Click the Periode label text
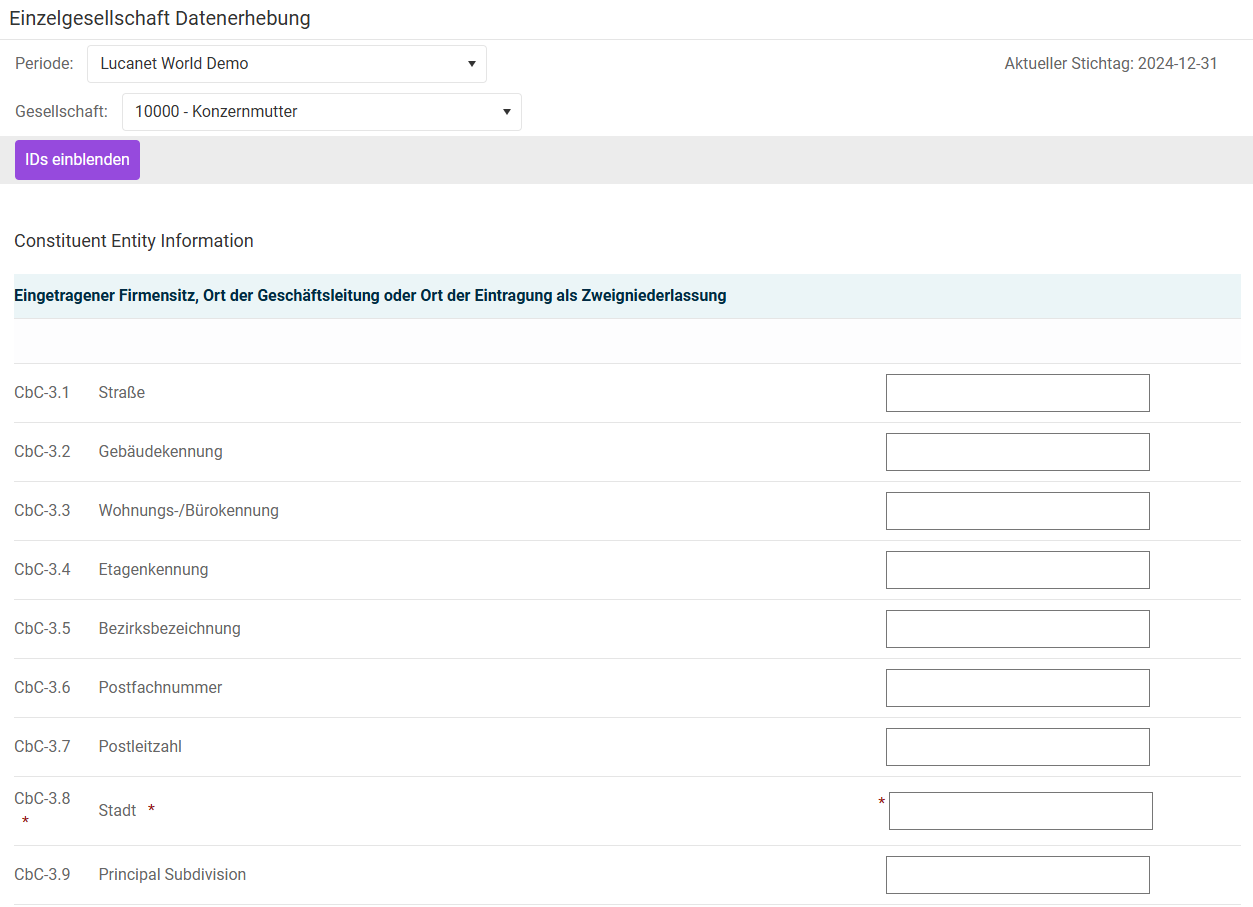The height and width of the screenshot is (907, 1253). (x=44, y=64)
